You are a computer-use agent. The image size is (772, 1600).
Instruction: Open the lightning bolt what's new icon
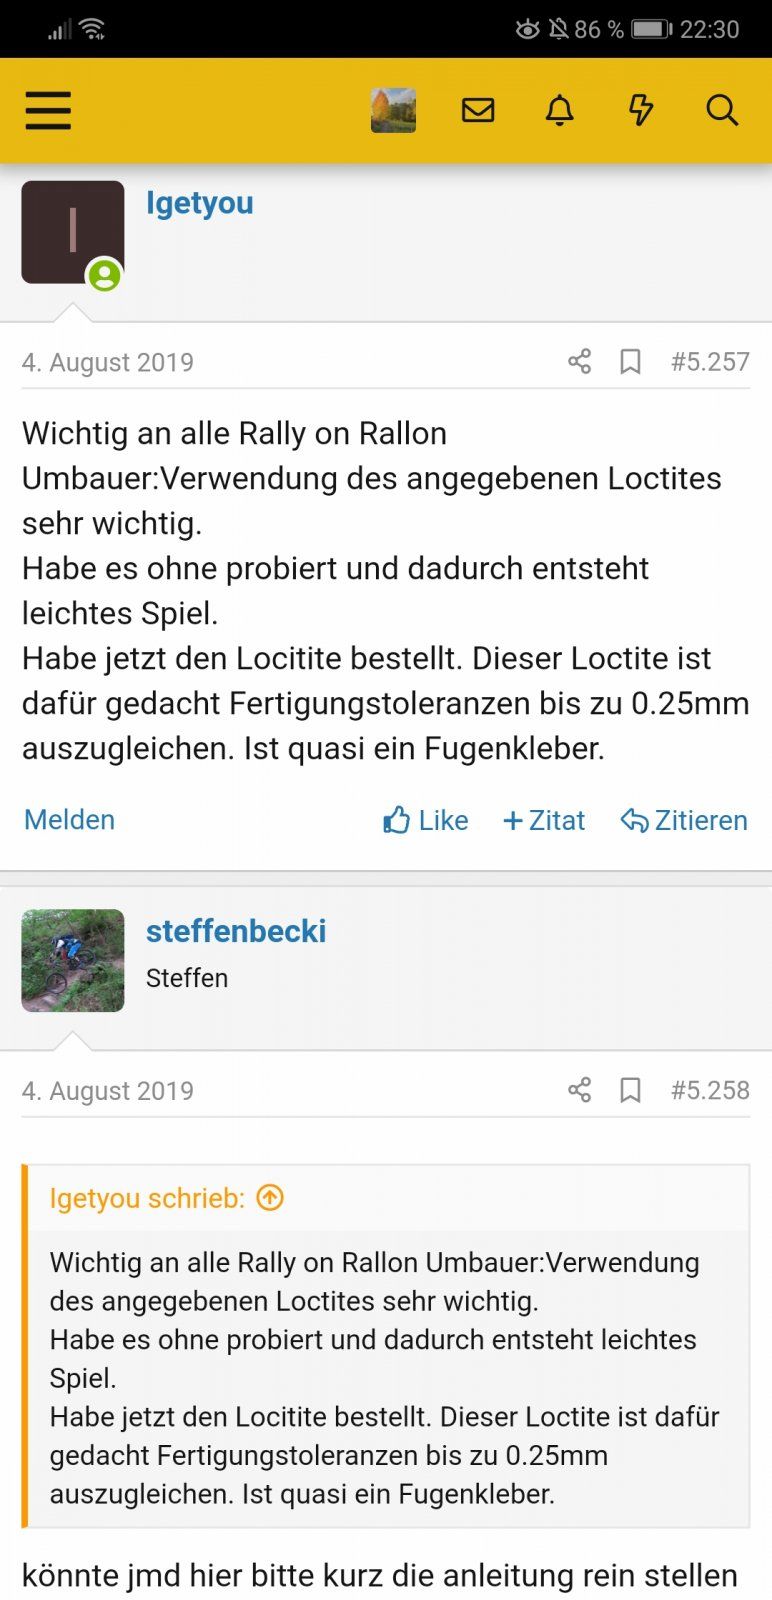[x=641, y=110]
